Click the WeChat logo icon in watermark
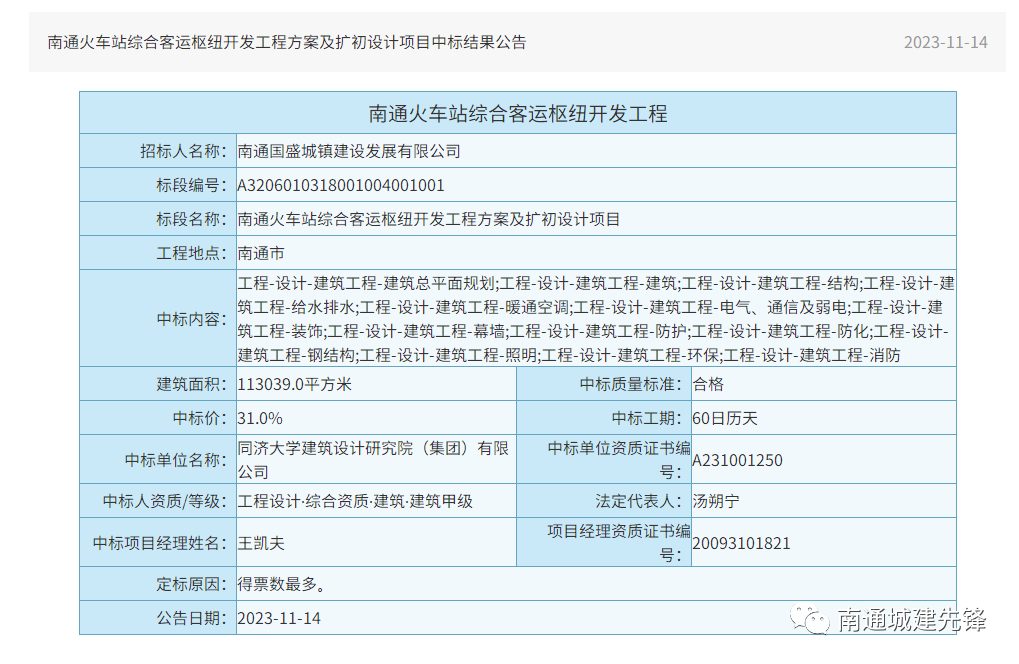Screen dimensions: 1019x664 click(x=811, y=620)
